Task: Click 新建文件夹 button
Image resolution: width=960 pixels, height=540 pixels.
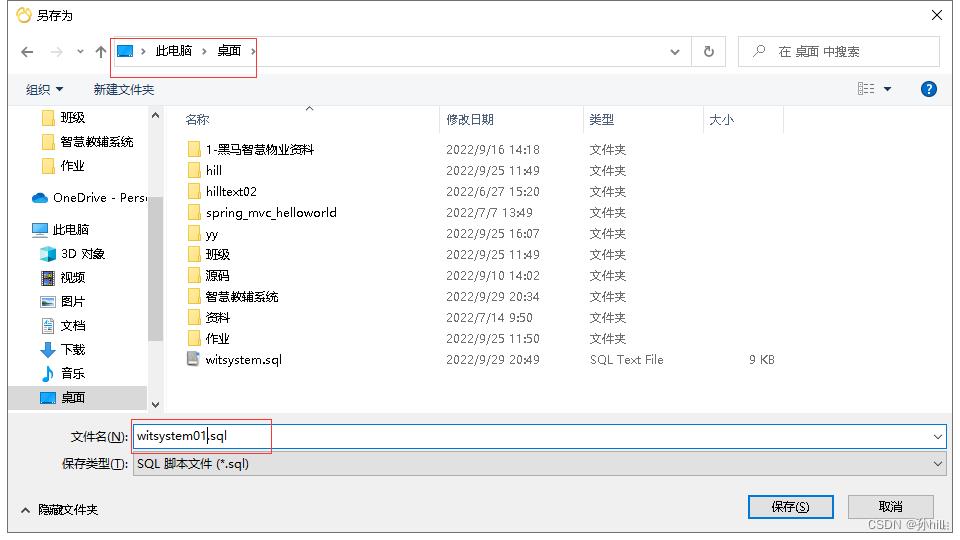Action: click(x=124, y=89)
